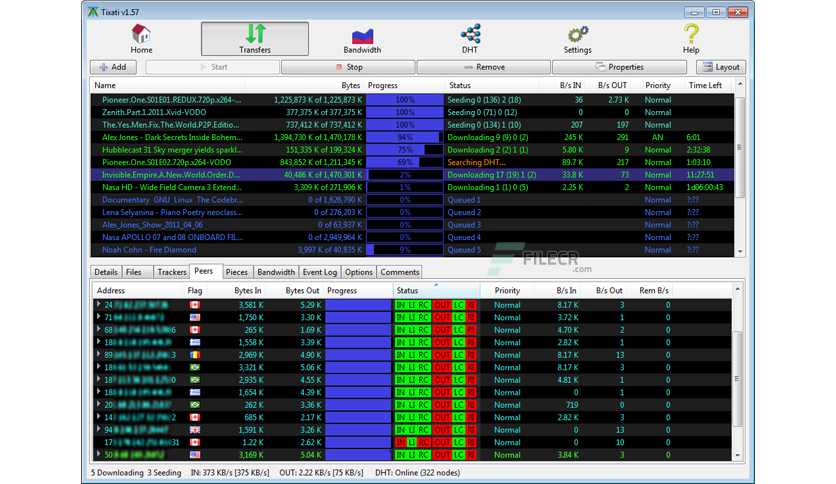This screenshot has height=484, width=836.
Task: Switch to the lower Bandwidth tab
Action: [x=276, y=272]
